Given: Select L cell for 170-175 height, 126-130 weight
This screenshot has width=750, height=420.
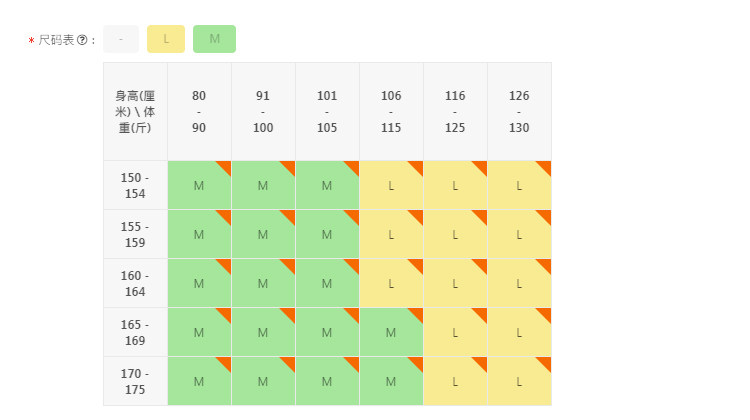Looking at the screenshot, I should pyautogui.click(x=519, y=381).
